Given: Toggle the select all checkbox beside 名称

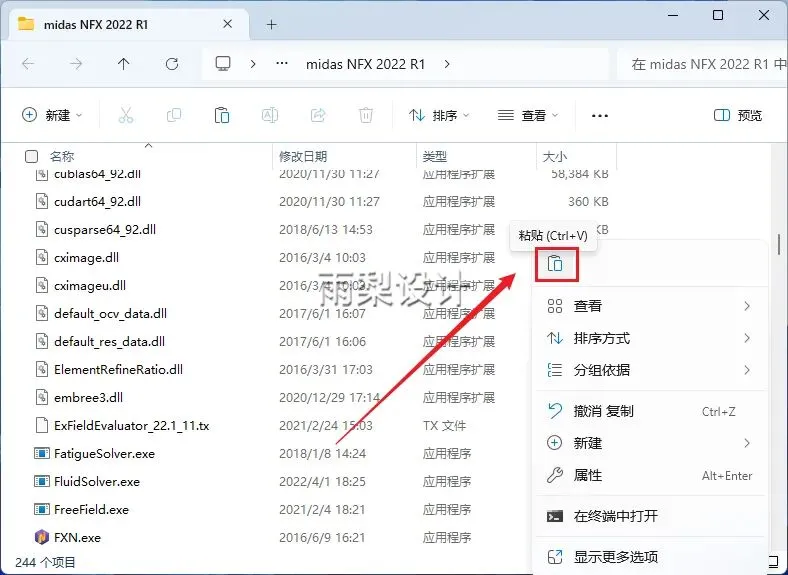Looking at the screenshot, I should (31, 156).
